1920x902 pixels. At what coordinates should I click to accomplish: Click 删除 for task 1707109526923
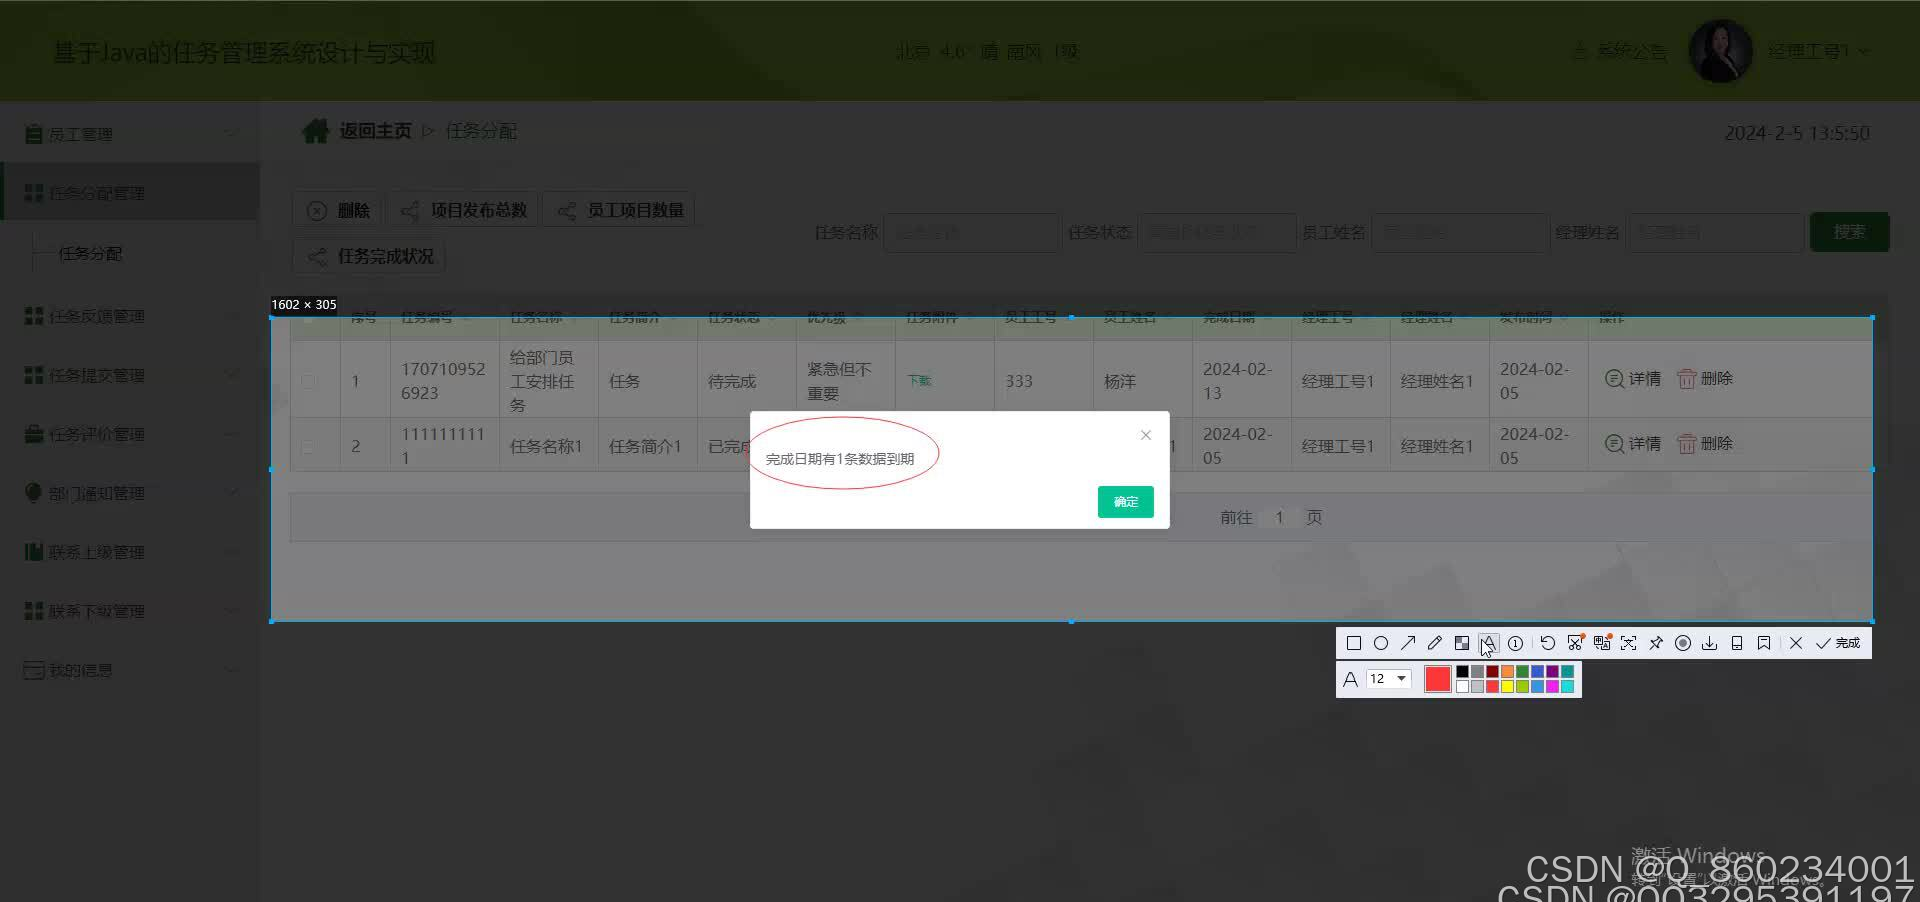pos(1705,379)
